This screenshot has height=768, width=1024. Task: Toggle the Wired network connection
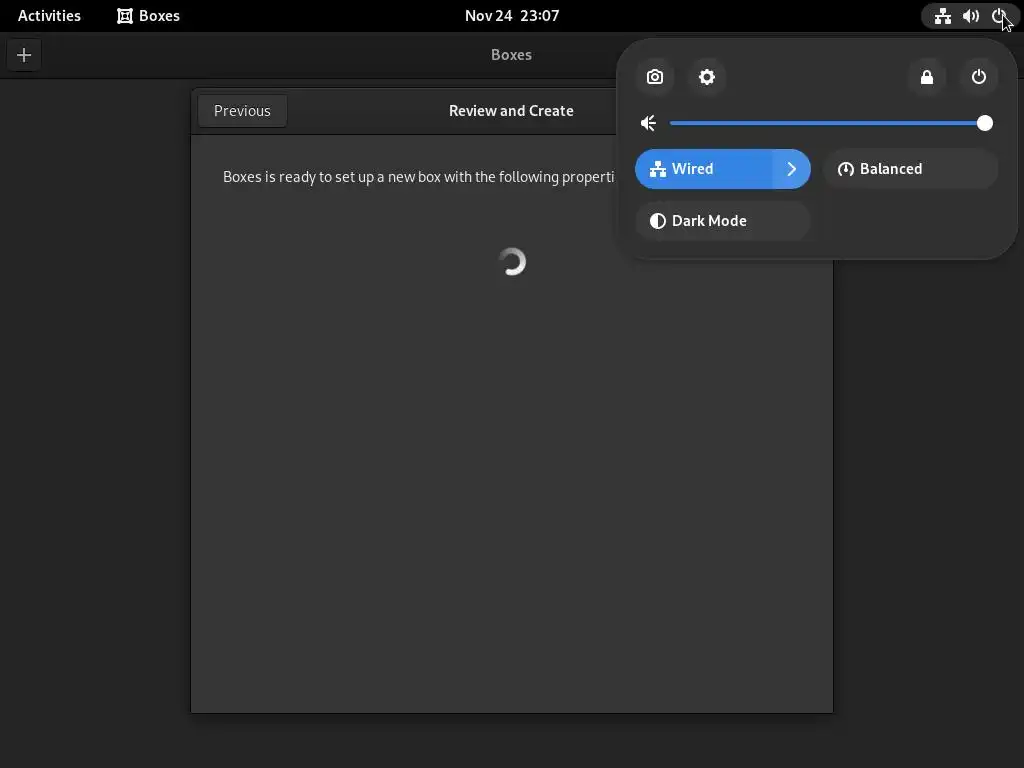point(703,169)
